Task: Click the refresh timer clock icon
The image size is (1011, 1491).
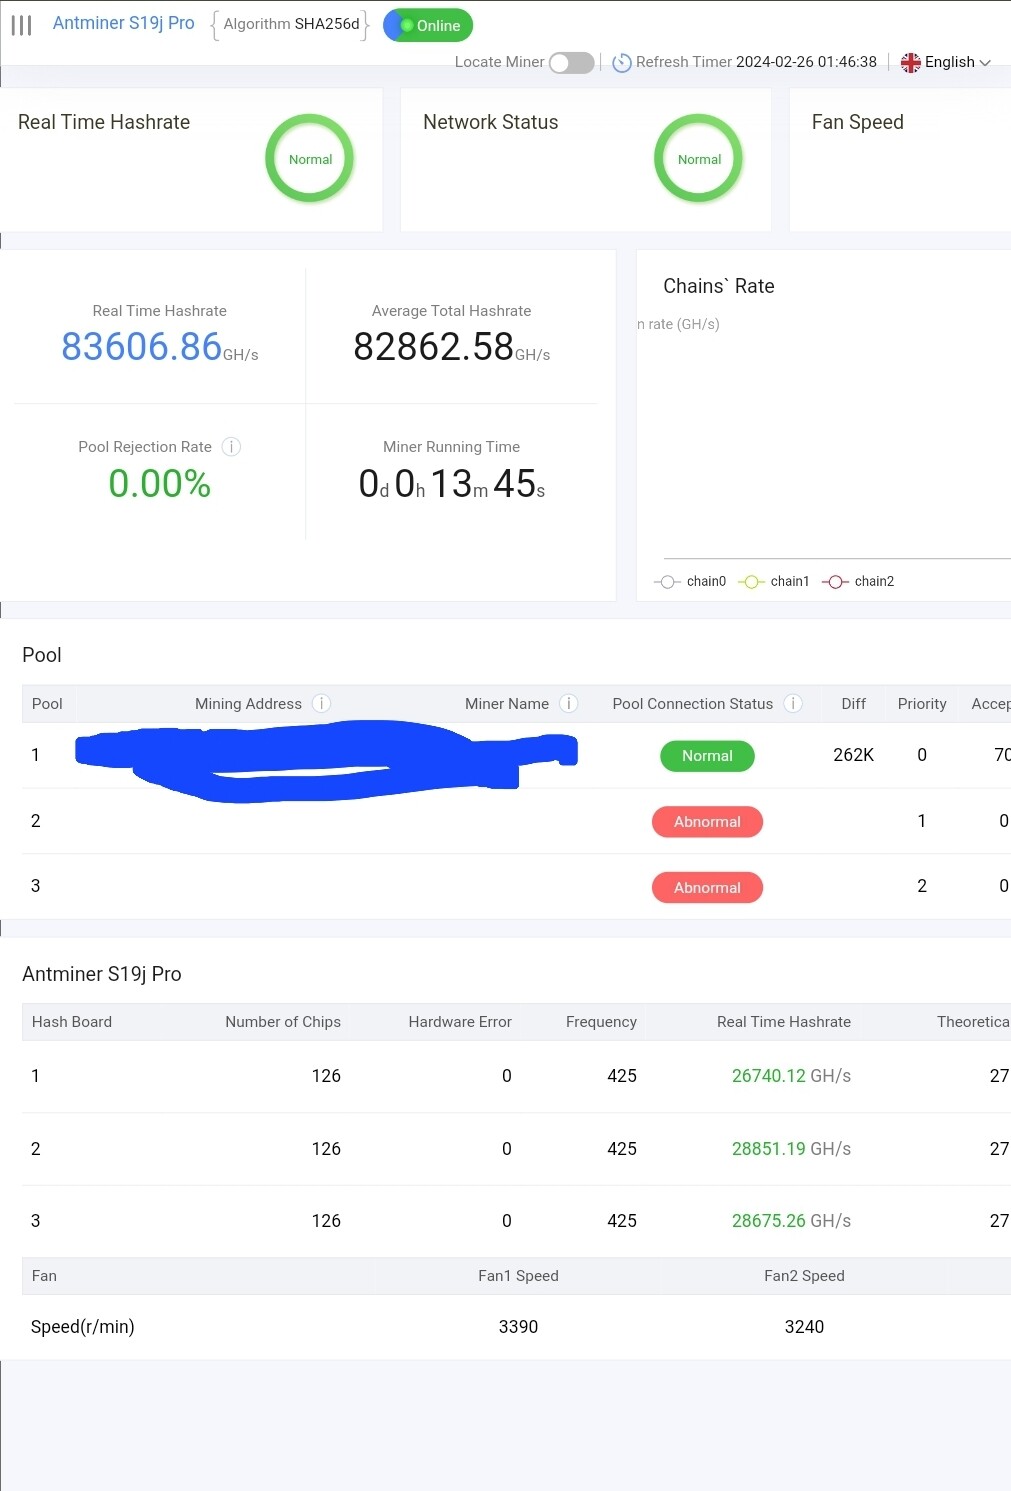Action: [621, 63]
